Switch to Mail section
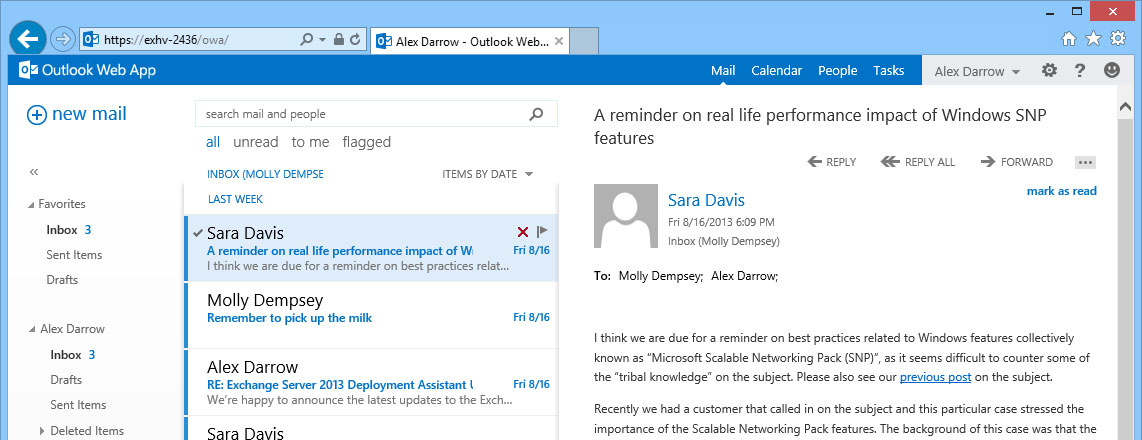 pos(723,71)
